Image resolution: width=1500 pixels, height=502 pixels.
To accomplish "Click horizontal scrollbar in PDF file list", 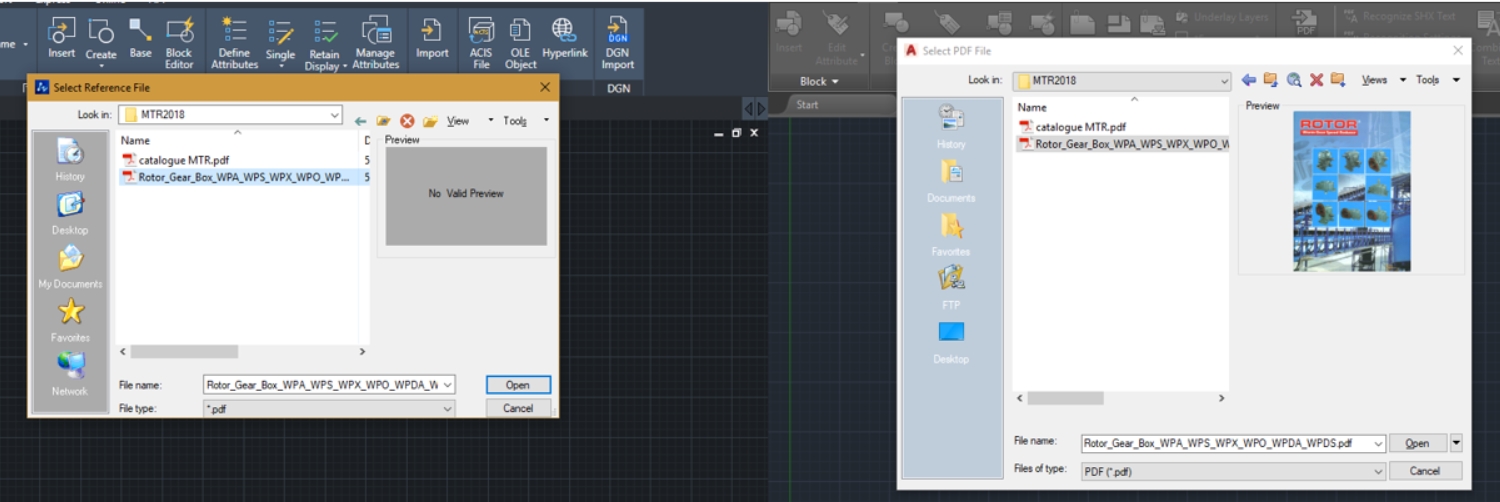I will pos(1065,398).
